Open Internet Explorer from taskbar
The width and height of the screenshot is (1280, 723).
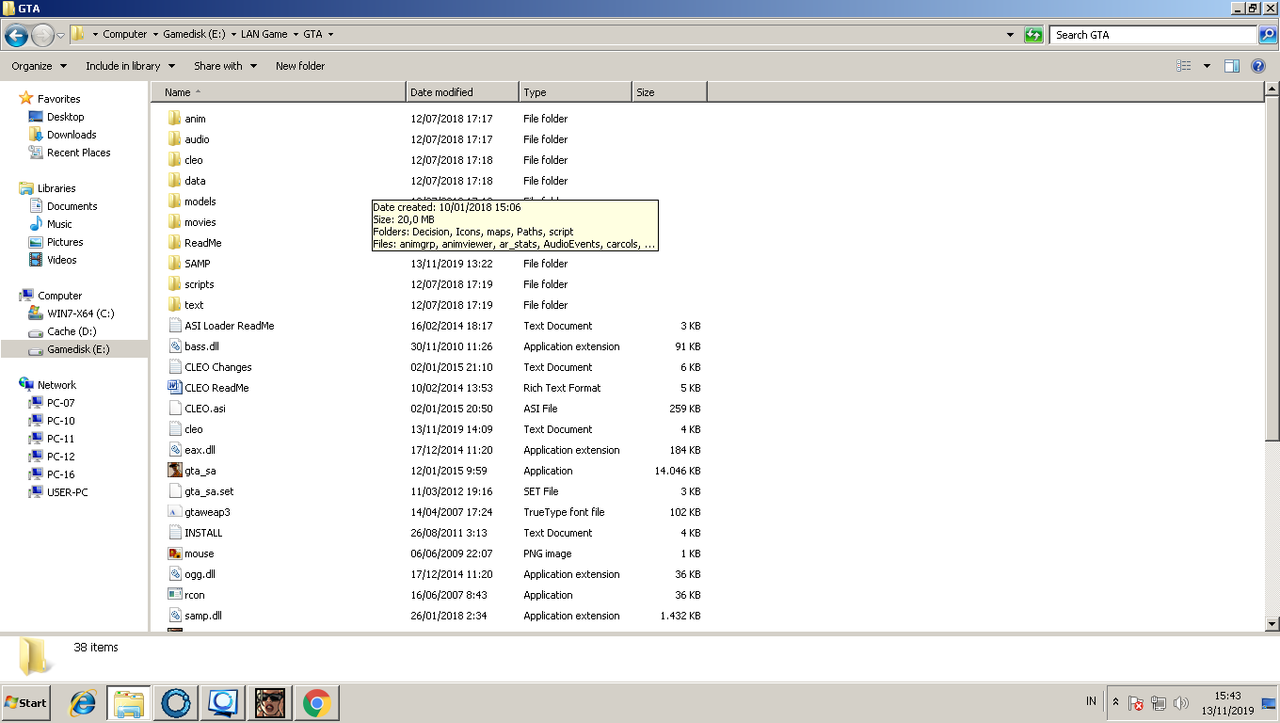click(x=82, y=703)
